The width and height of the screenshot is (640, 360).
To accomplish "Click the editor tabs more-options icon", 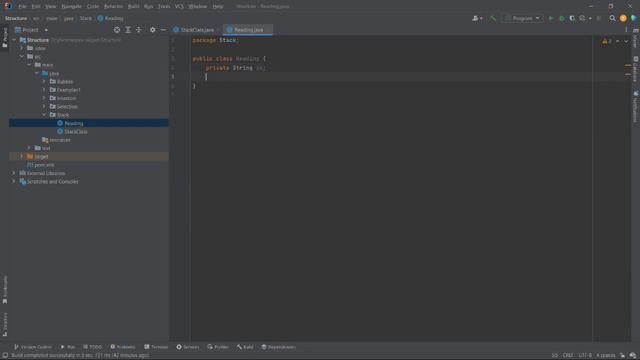I will point(626,30).
